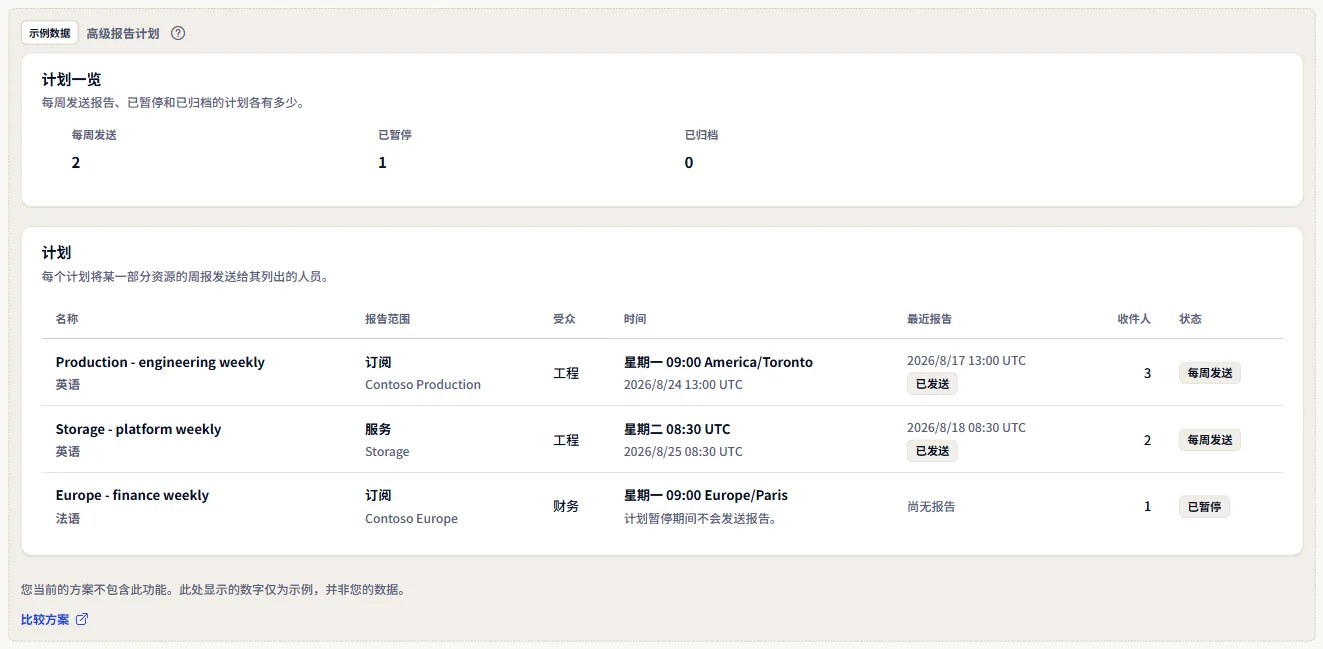1323x649 pixels.
Task: Click next run 2026/8/25 08:30 UTC
Action: tap(683, 451)
